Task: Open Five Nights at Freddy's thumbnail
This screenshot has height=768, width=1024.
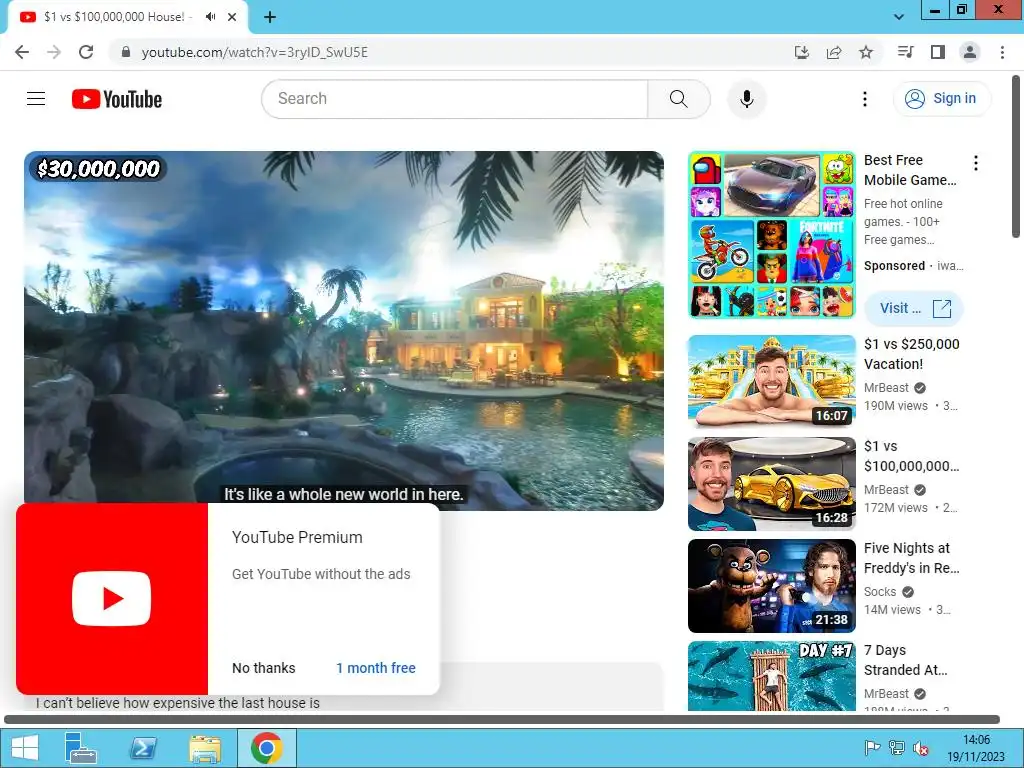Action: 772,586
